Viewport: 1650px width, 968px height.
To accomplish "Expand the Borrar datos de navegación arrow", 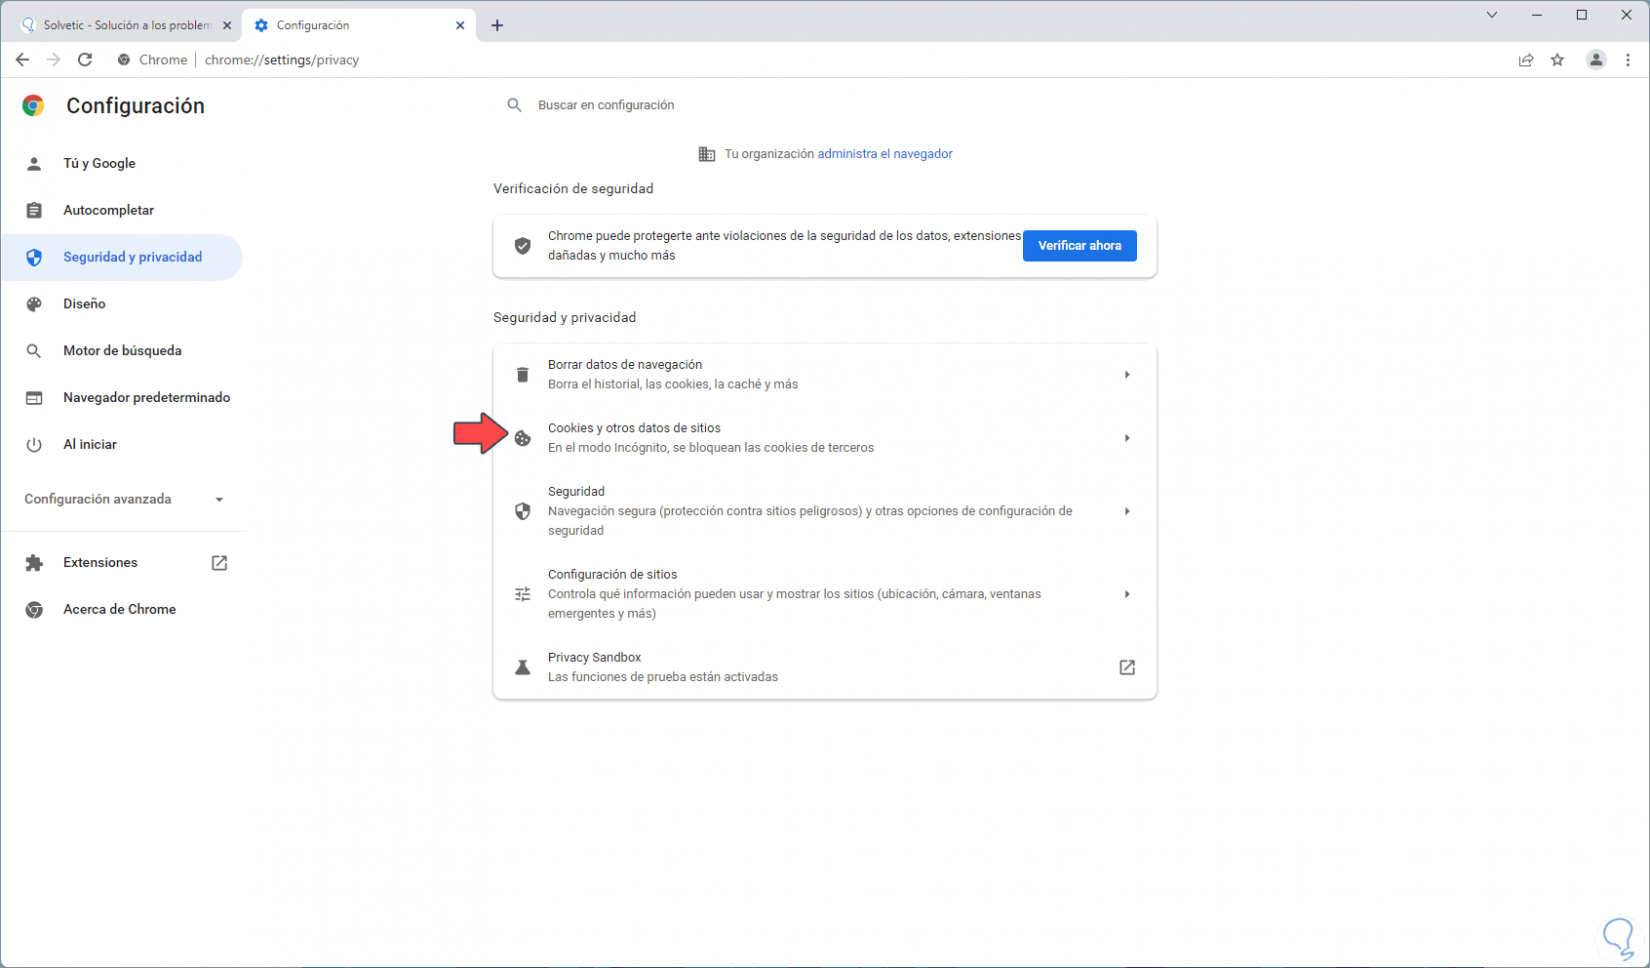I will coord(1127,375).
